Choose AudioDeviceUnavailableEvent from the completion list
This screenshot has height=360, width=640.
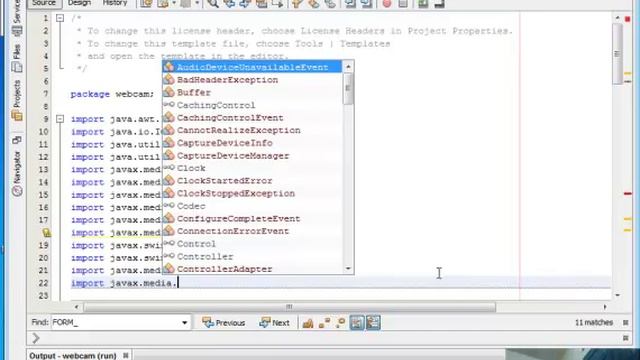[x=252, y=67]
